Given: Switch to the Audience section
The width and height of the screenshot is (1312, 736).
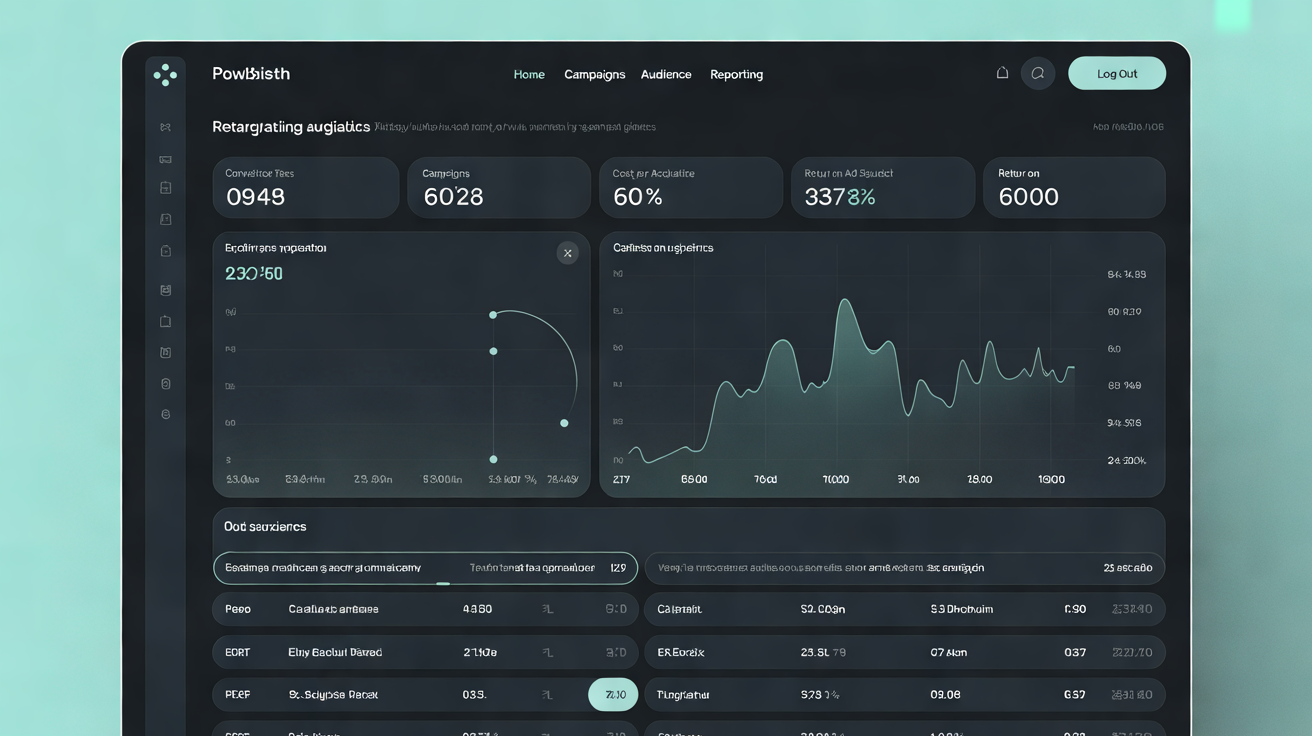Looking at the screenshot, I should (666, 74).
